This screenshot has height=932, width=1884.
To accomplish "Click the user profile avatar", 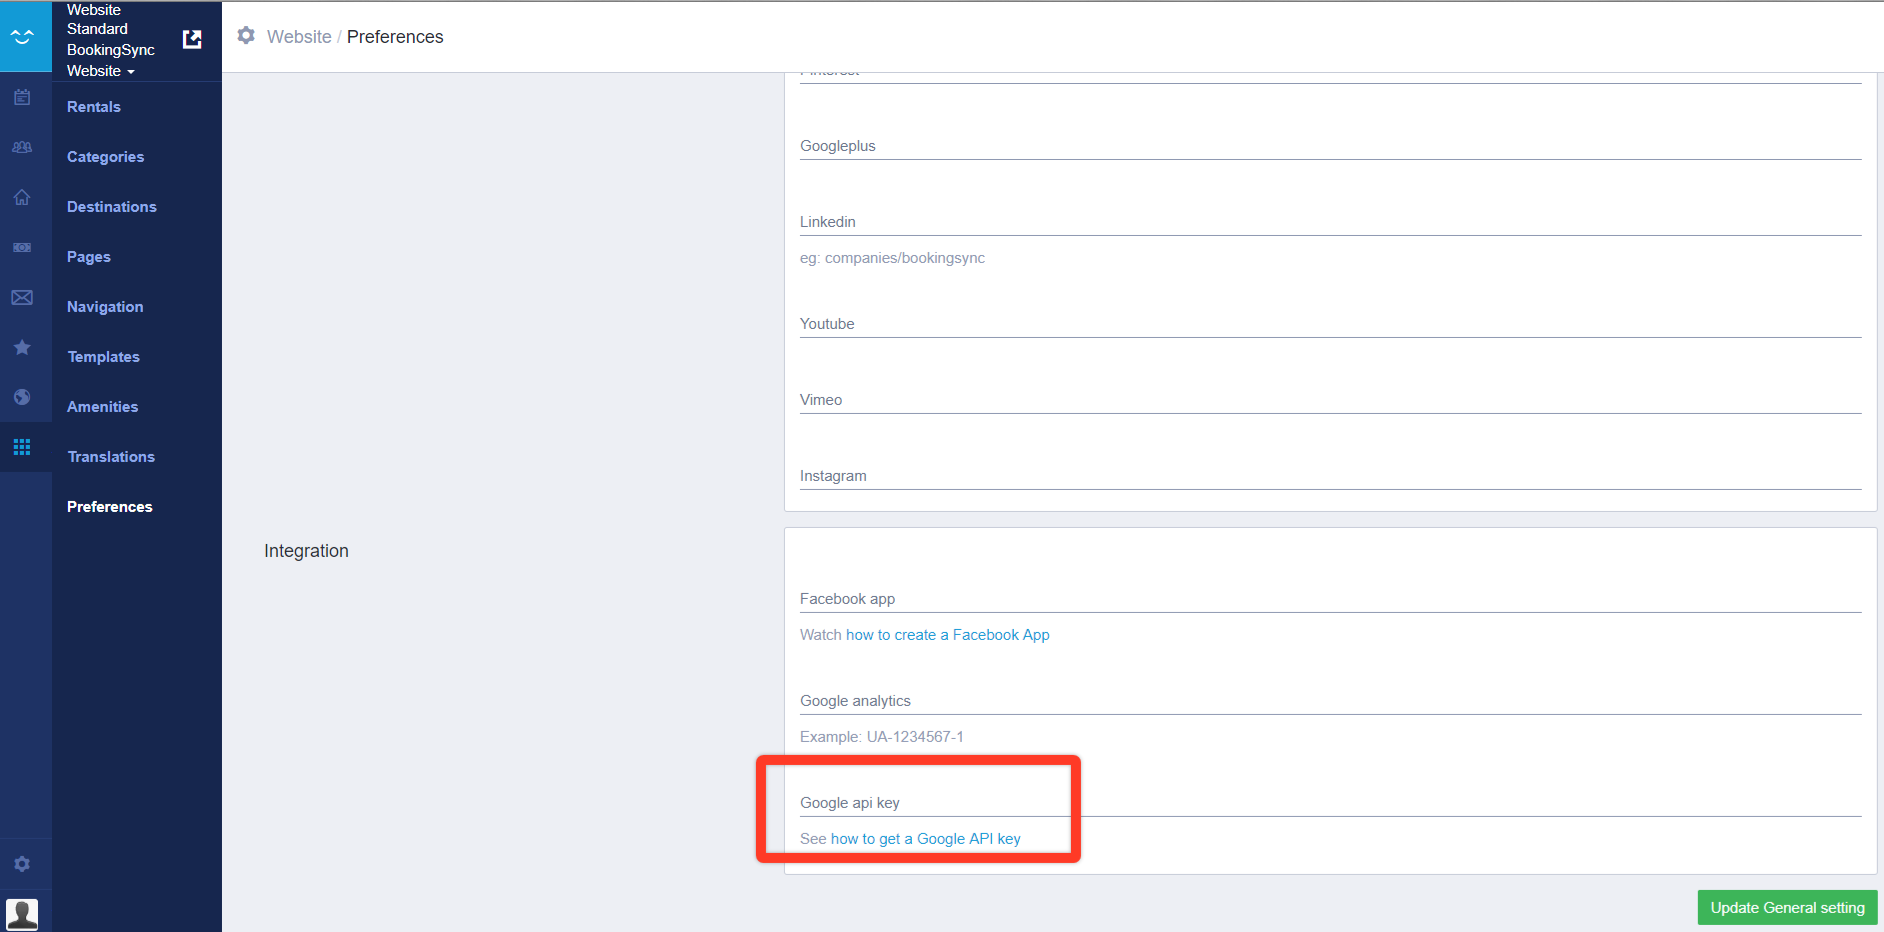I will coord(22,914).
